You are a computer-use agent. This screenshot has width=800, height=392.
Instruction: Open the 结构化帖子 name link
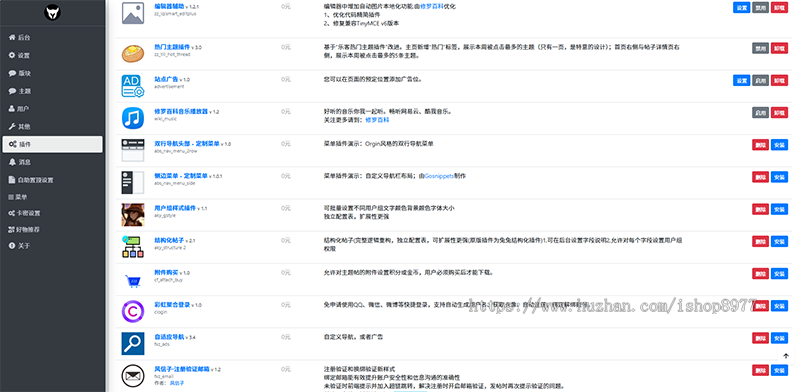tap(169, 240)
